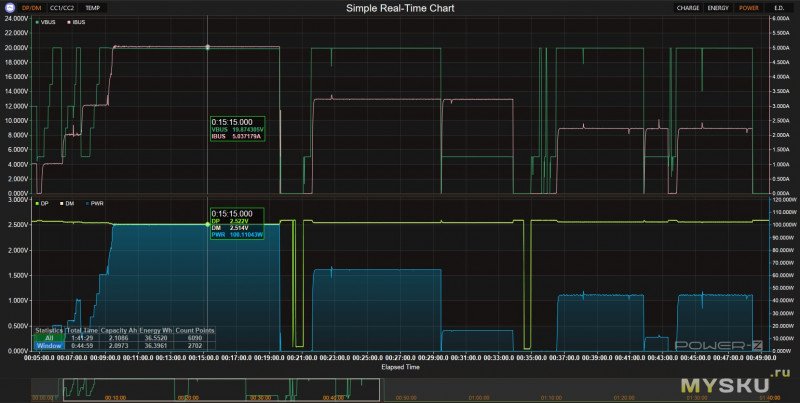The height and width of the screenshot is (403, 800).
Task: Select the POWER tab
Action: pos(748,8)
